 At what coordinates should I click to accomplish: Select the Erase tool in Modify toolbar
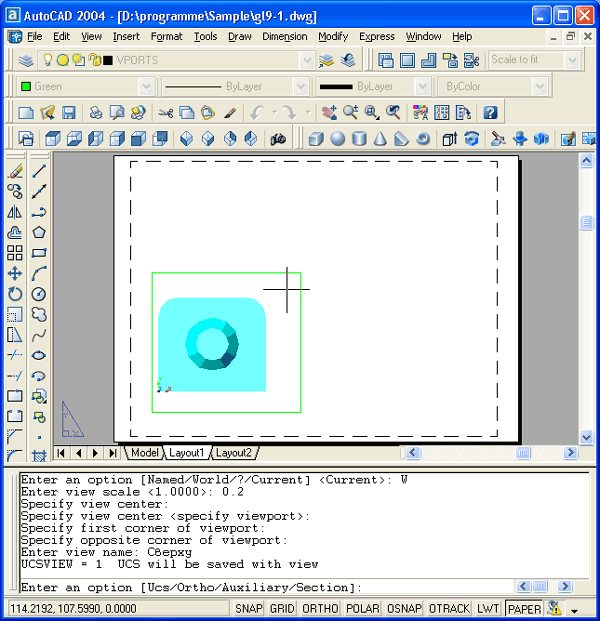coord(15,170)
